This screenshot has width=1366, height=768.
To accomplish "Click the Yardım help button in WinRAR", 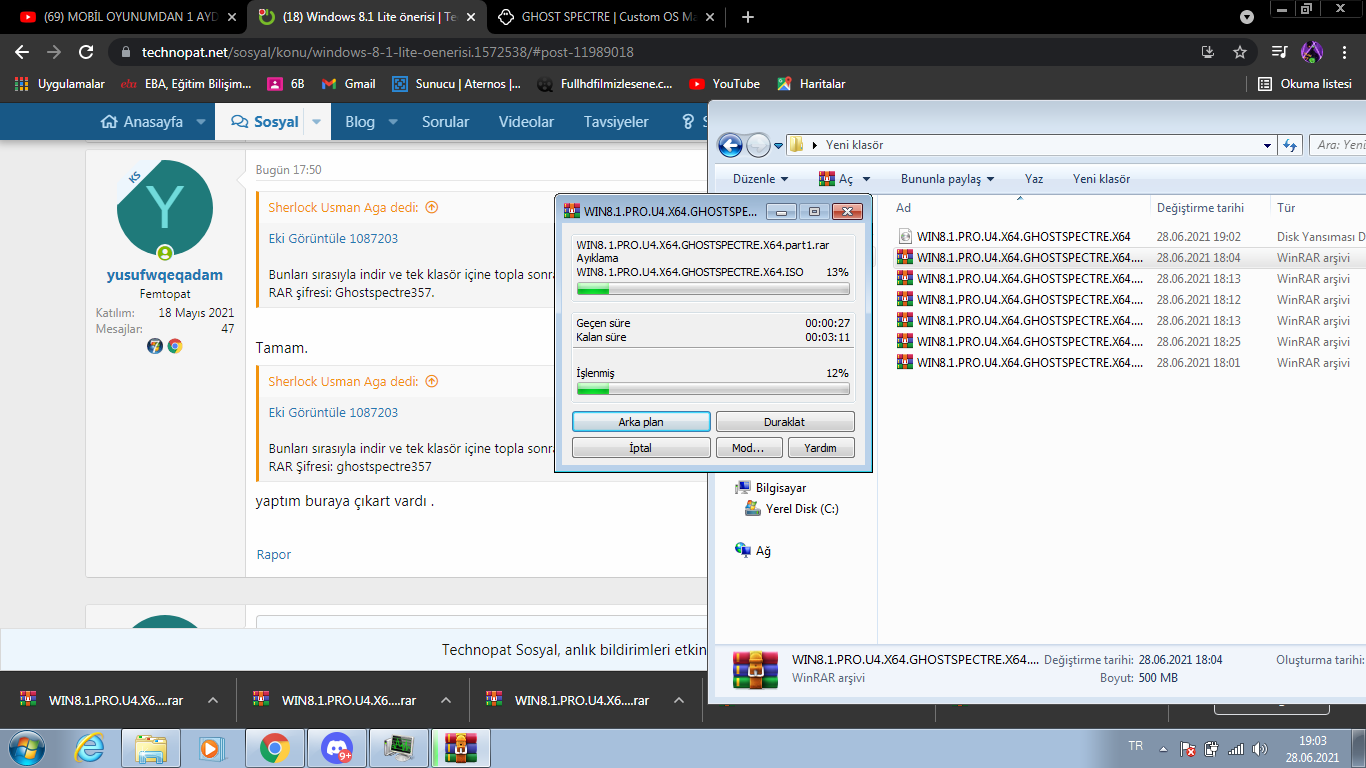I will pos(820,448).
